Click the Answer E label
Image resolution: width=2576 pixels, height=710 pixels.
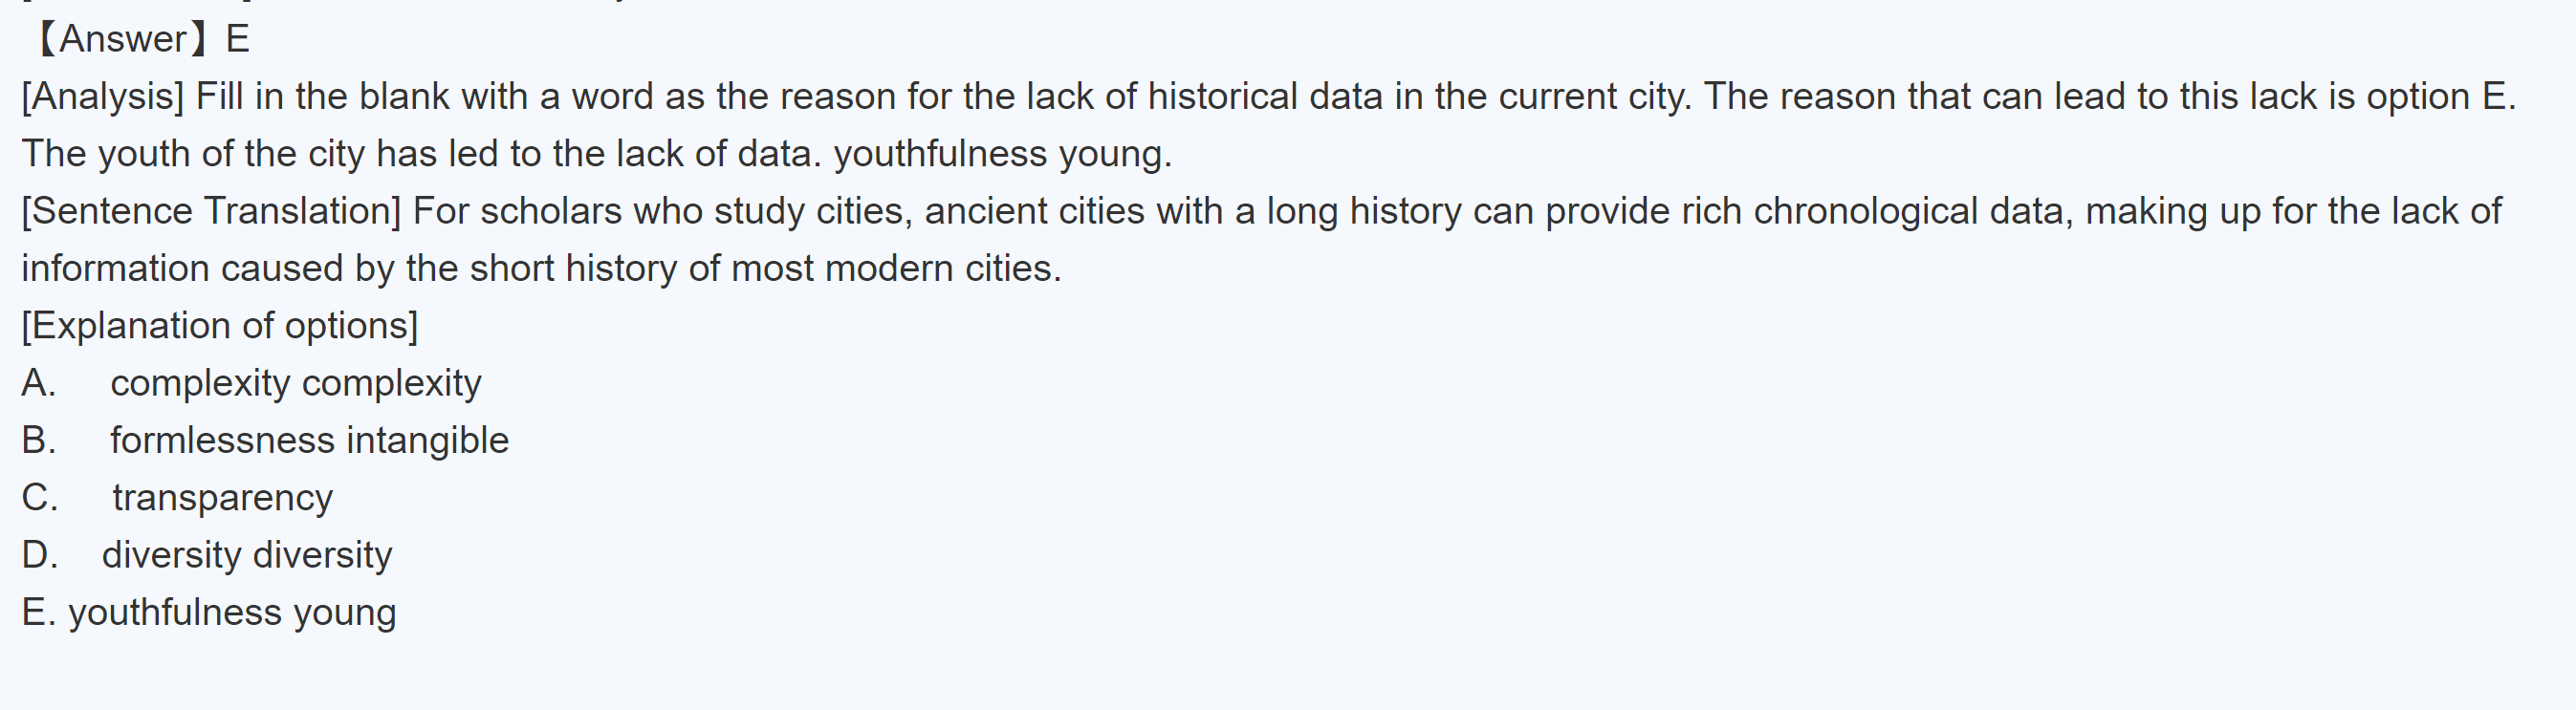tap(140, 39)
